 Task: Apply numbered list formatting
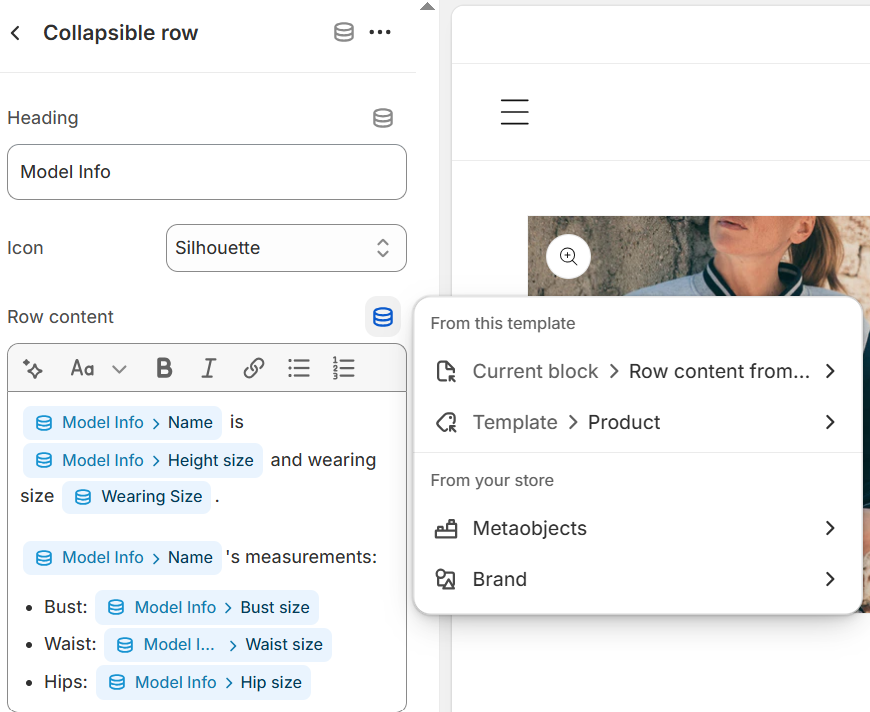(x=343, y=369)
